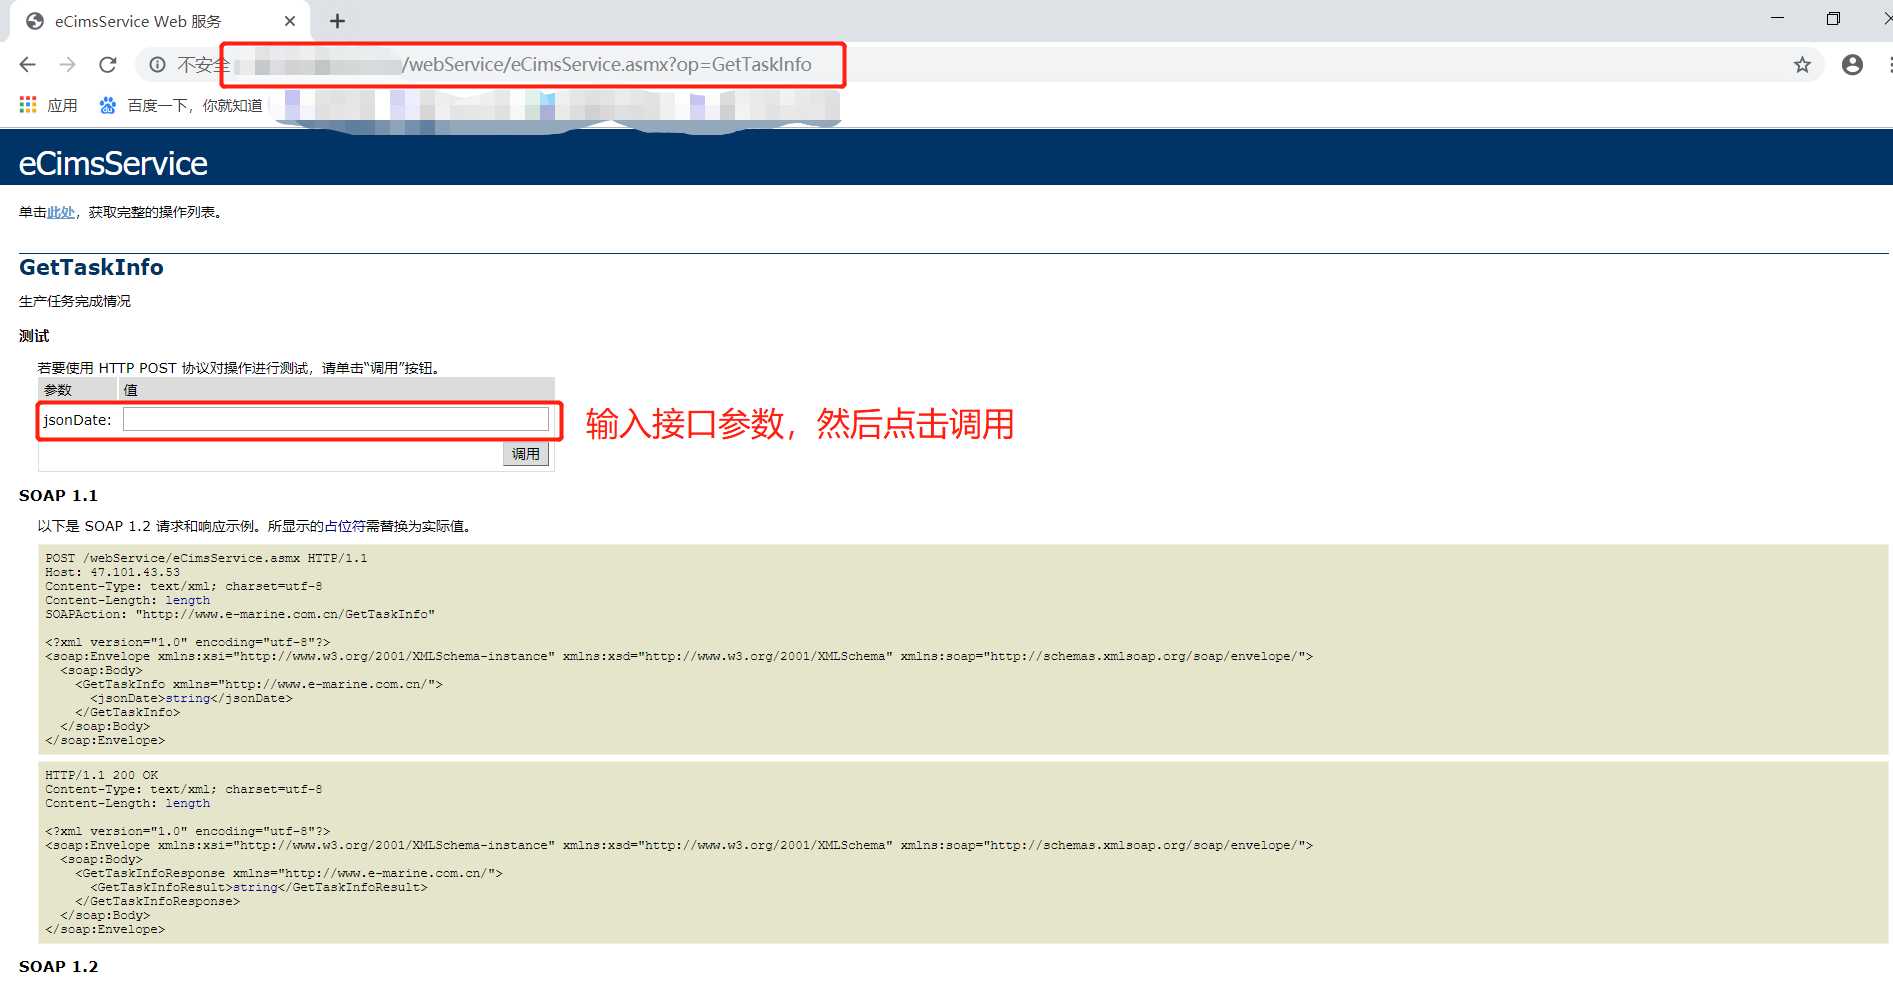
Task: Select the GetTaskInfoResult string line
Action: click(259, 888)
